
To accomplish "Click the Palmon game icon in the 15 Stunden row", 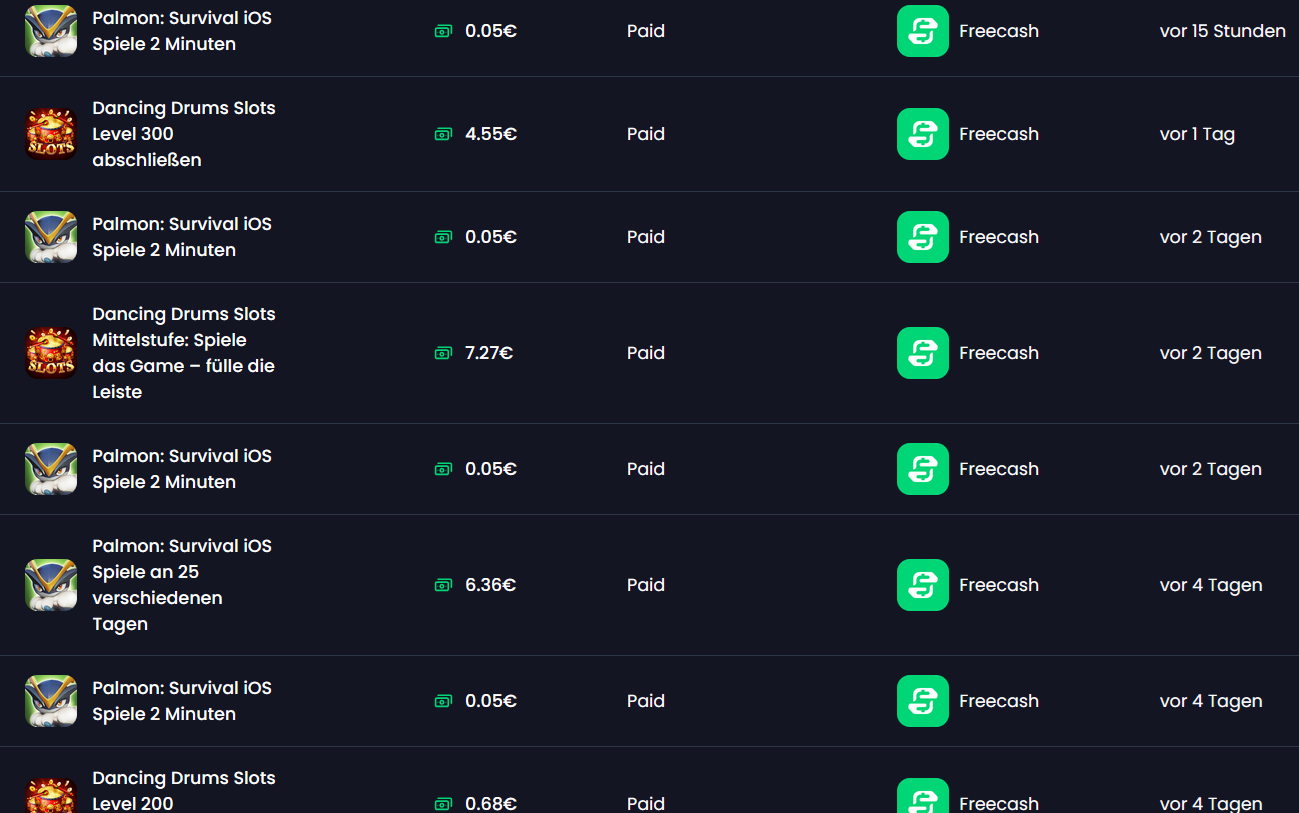I will coord(51,31).
